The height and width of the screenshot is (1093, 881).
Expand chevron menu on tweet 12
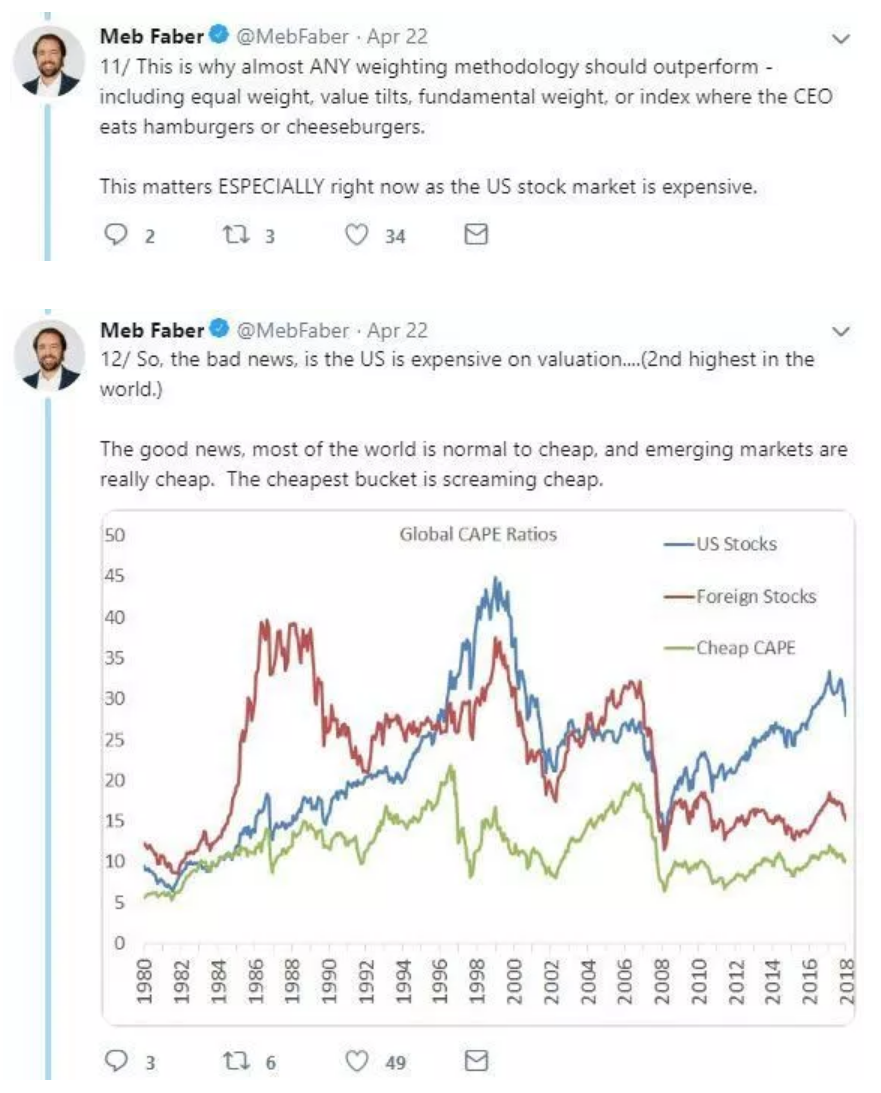841,331
